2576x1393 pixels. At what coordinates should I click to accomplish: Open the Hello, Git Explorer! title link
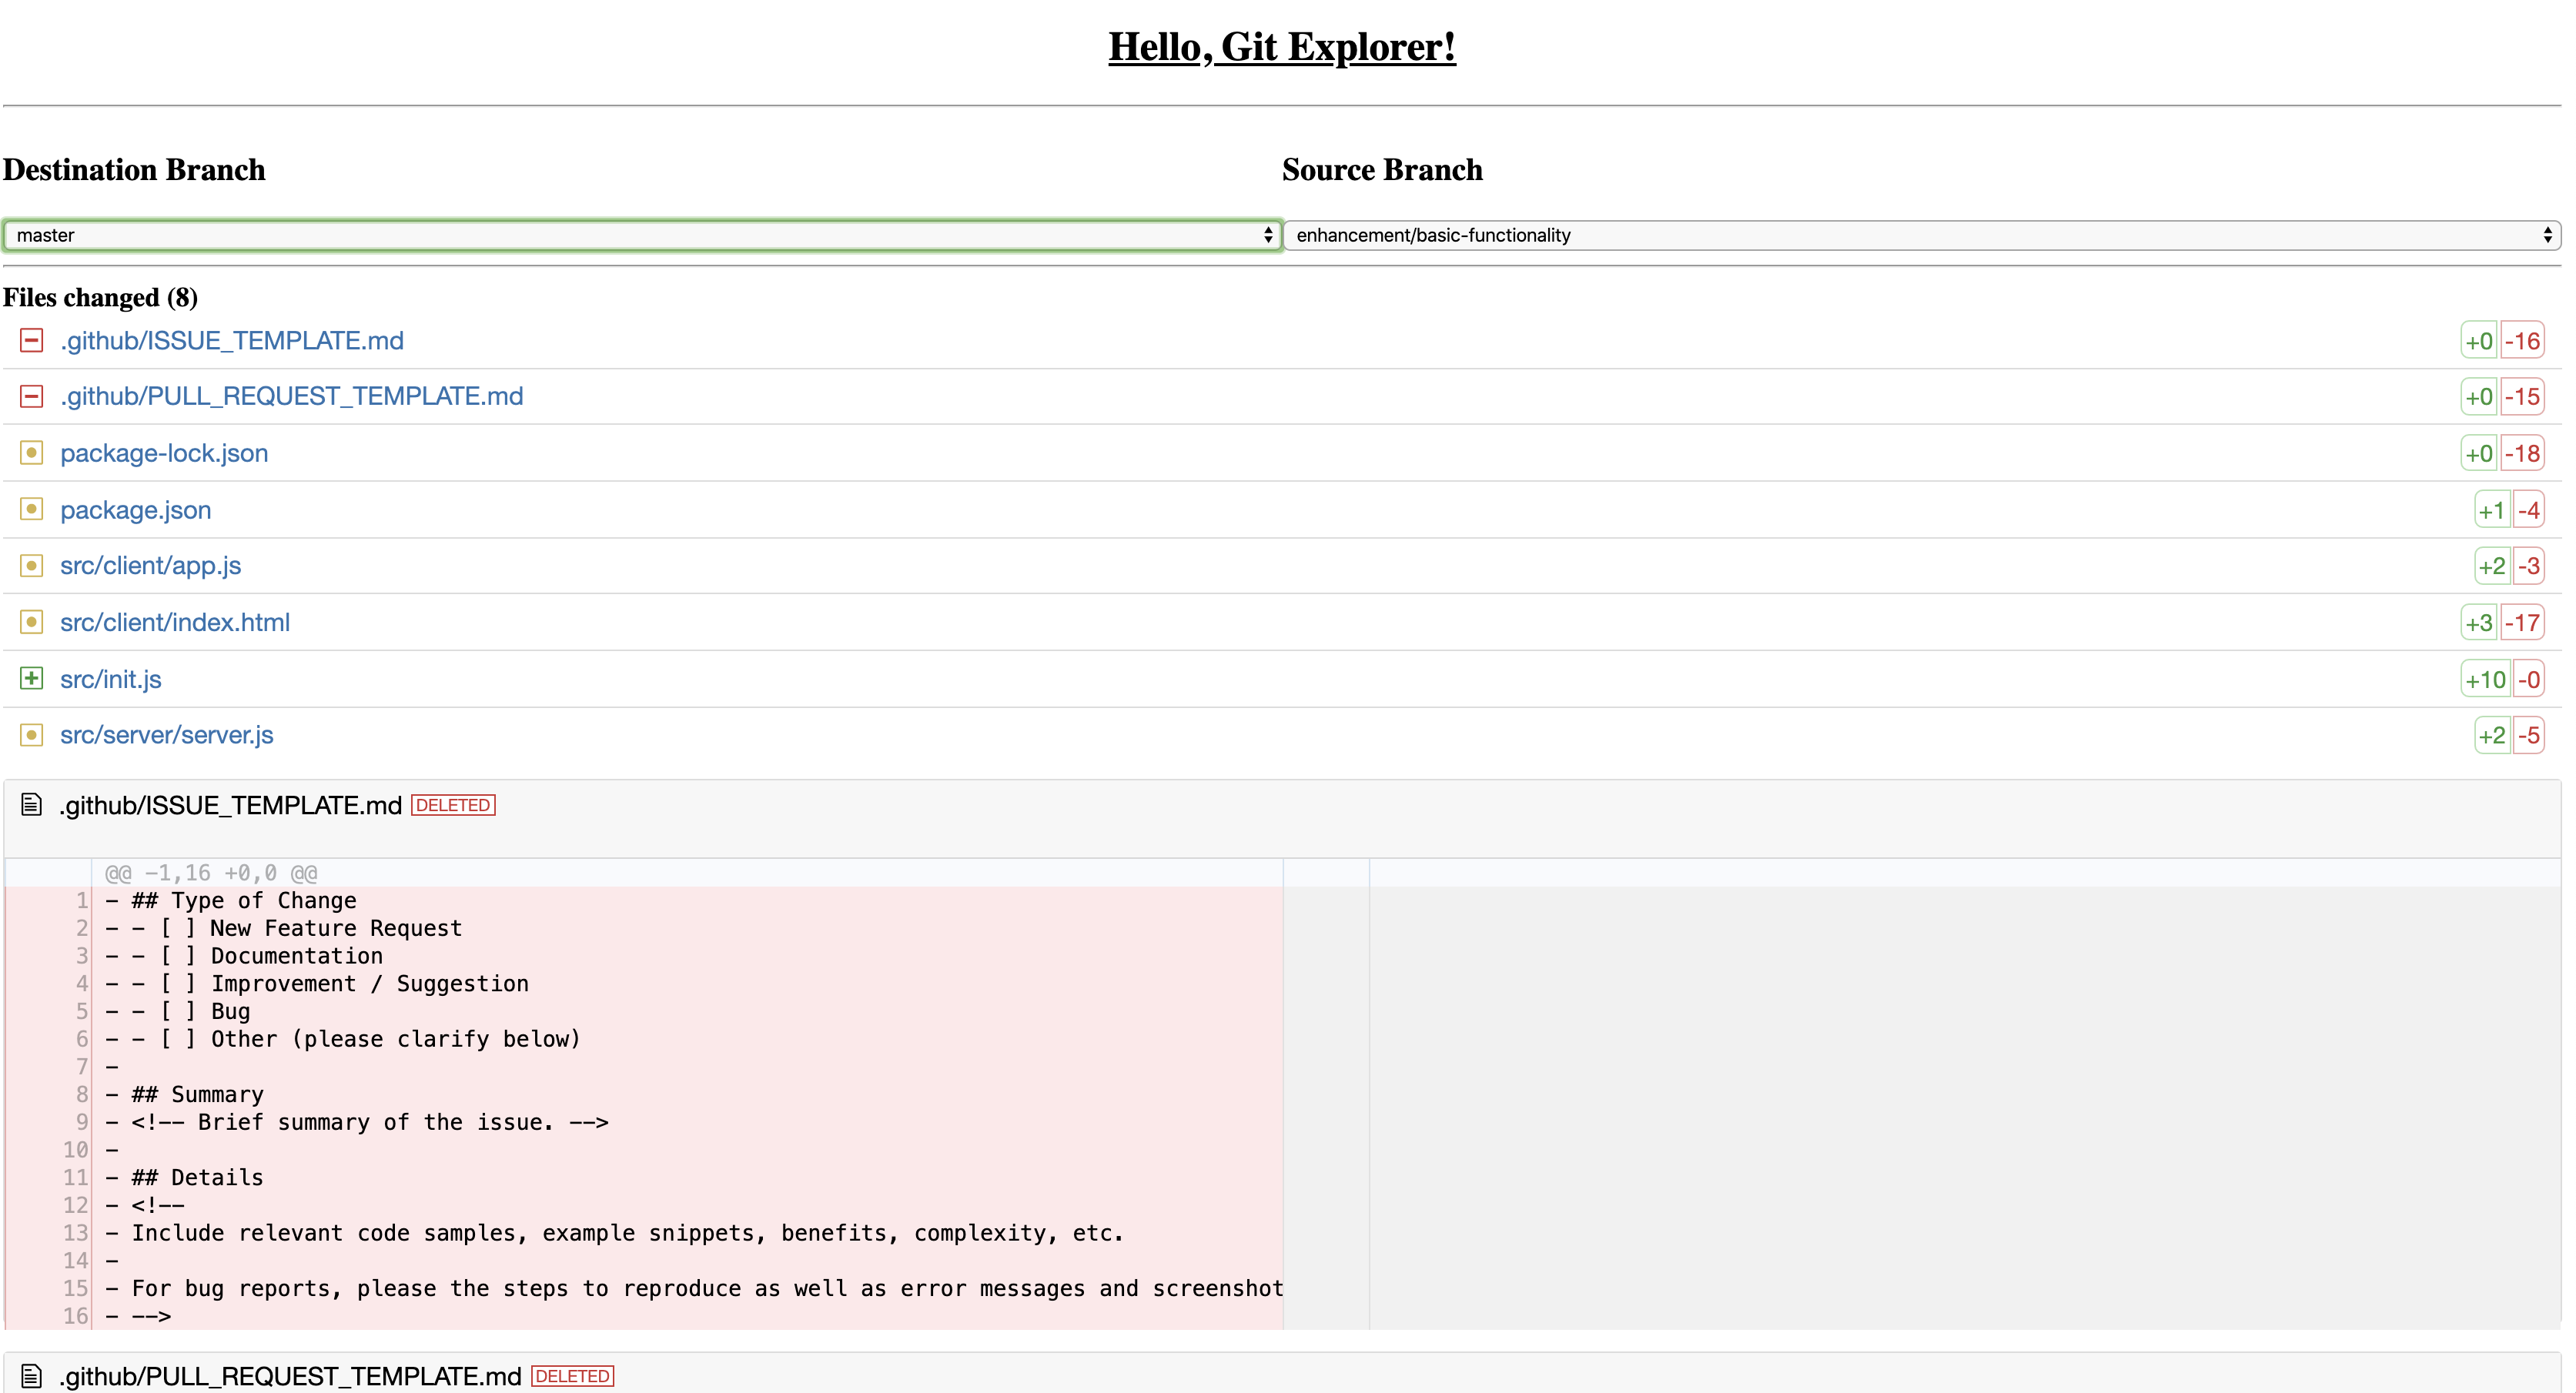[1281, 47]
